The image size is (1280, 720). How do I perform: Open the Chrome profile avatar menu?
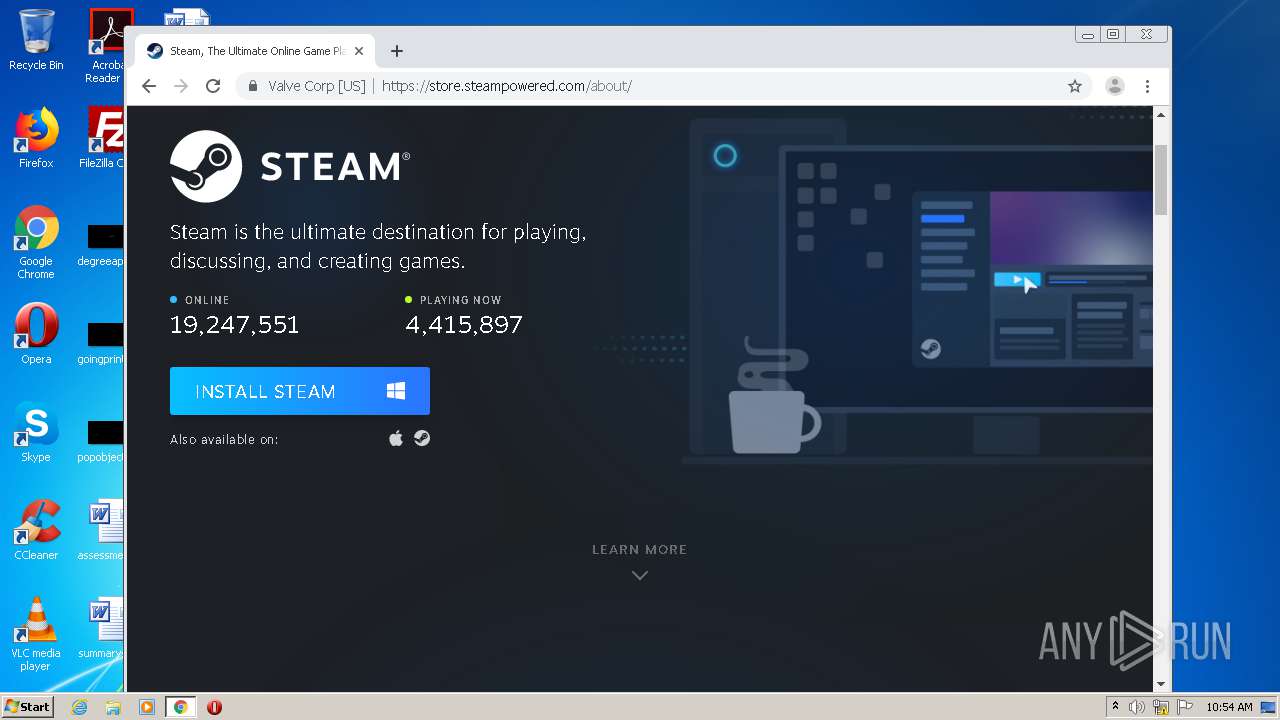(1115, 86)
